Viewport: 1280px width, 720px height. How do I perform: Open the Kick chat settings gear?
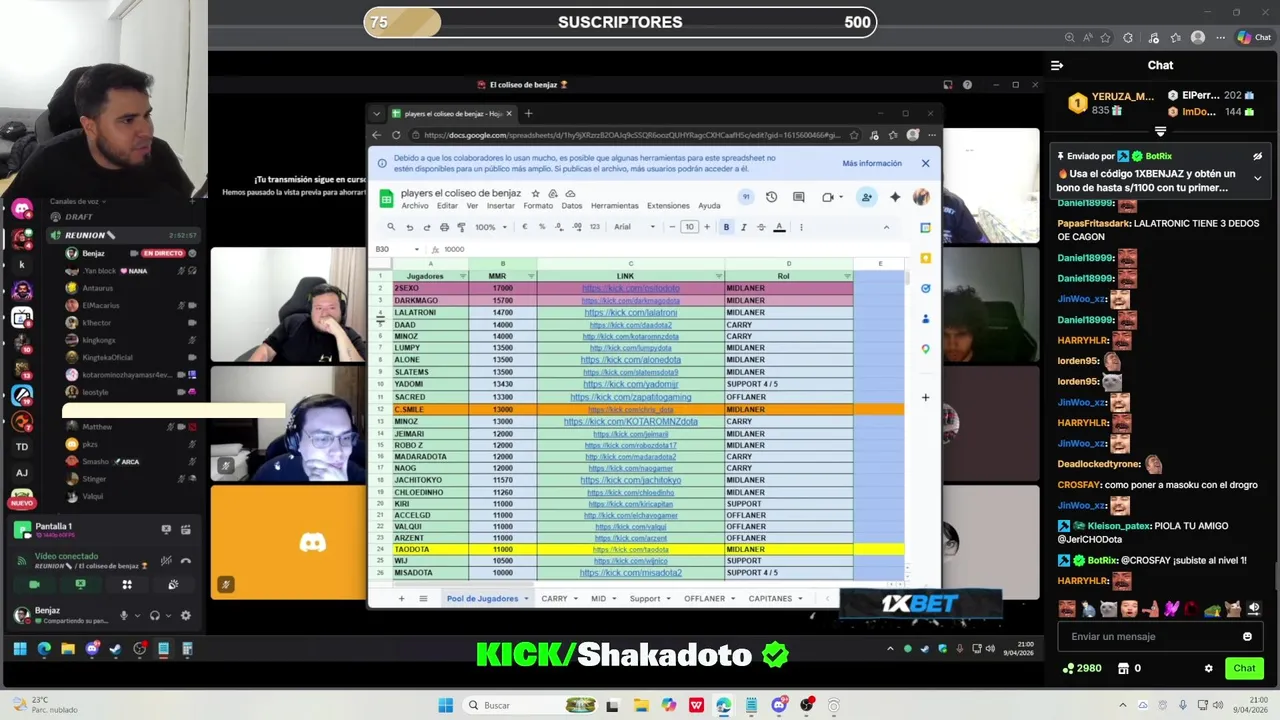[x=1208, y=668]
